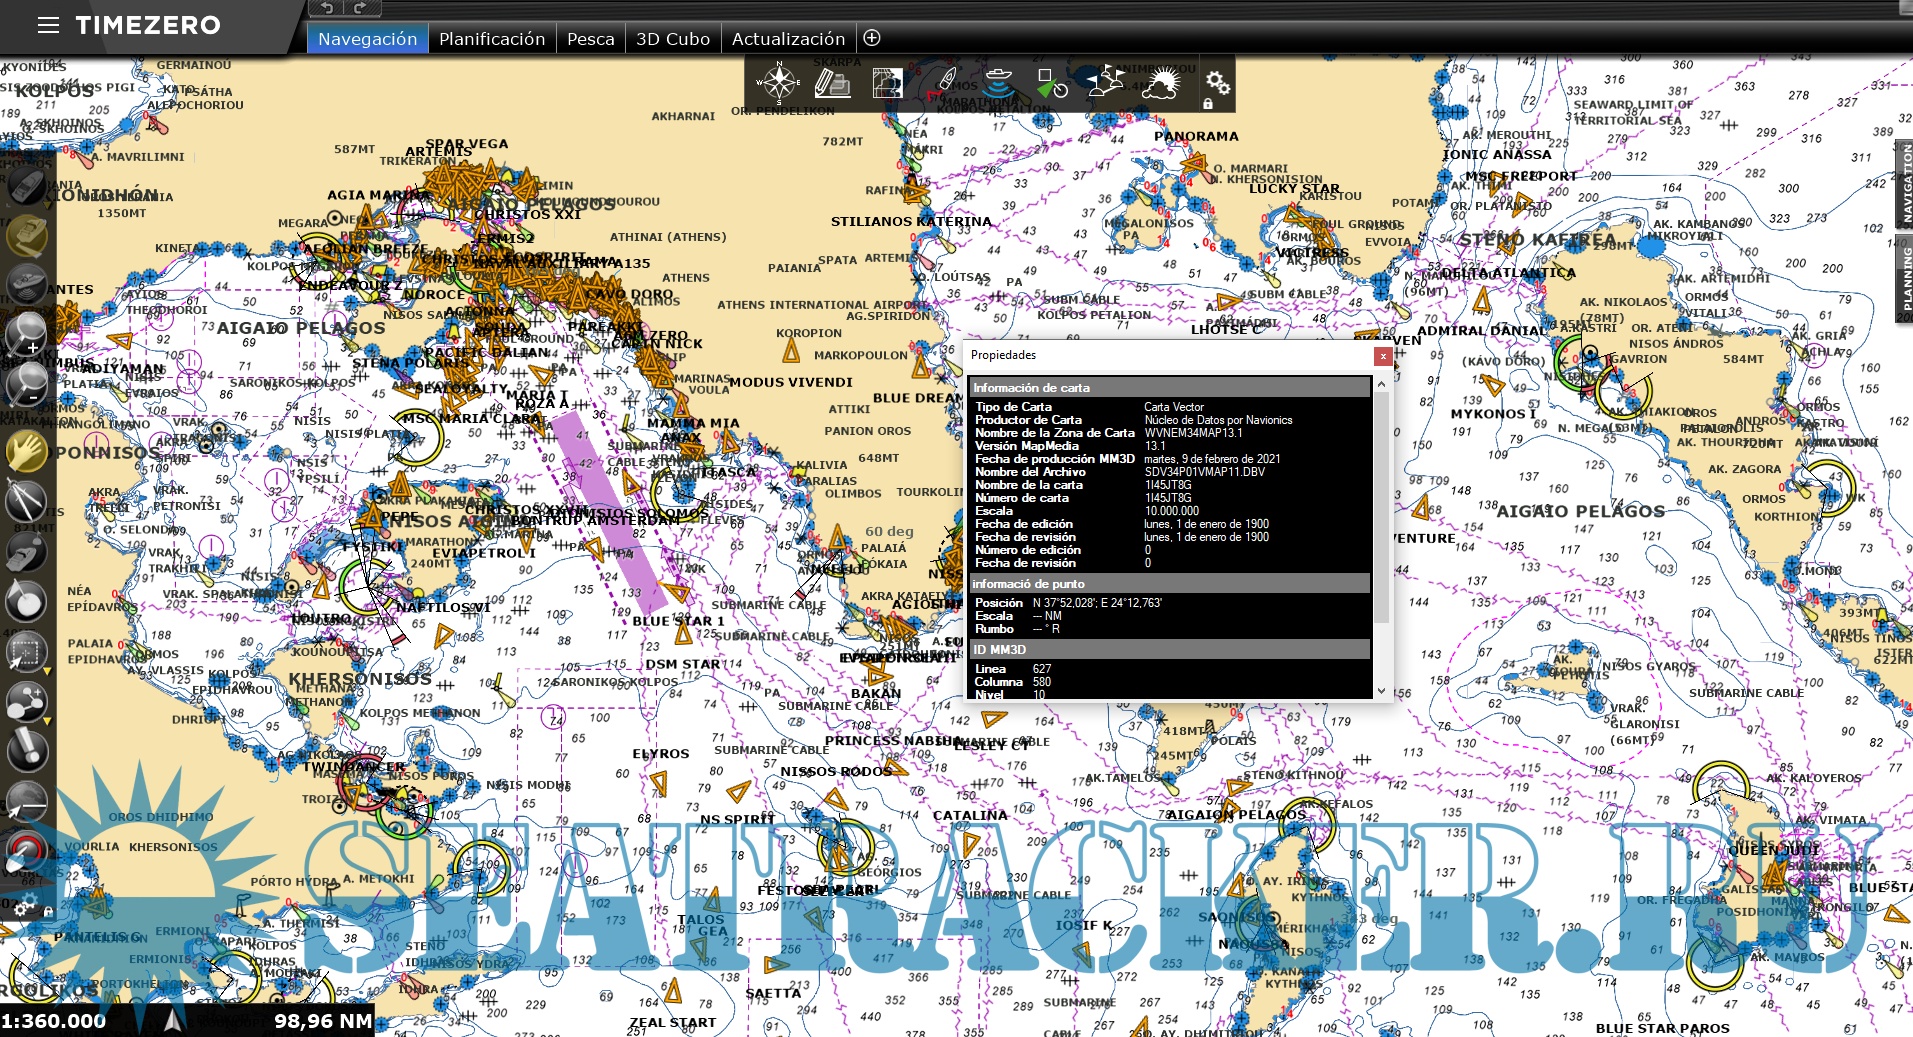
Task: Click the compass orientation icon
Action: (778, 82)
